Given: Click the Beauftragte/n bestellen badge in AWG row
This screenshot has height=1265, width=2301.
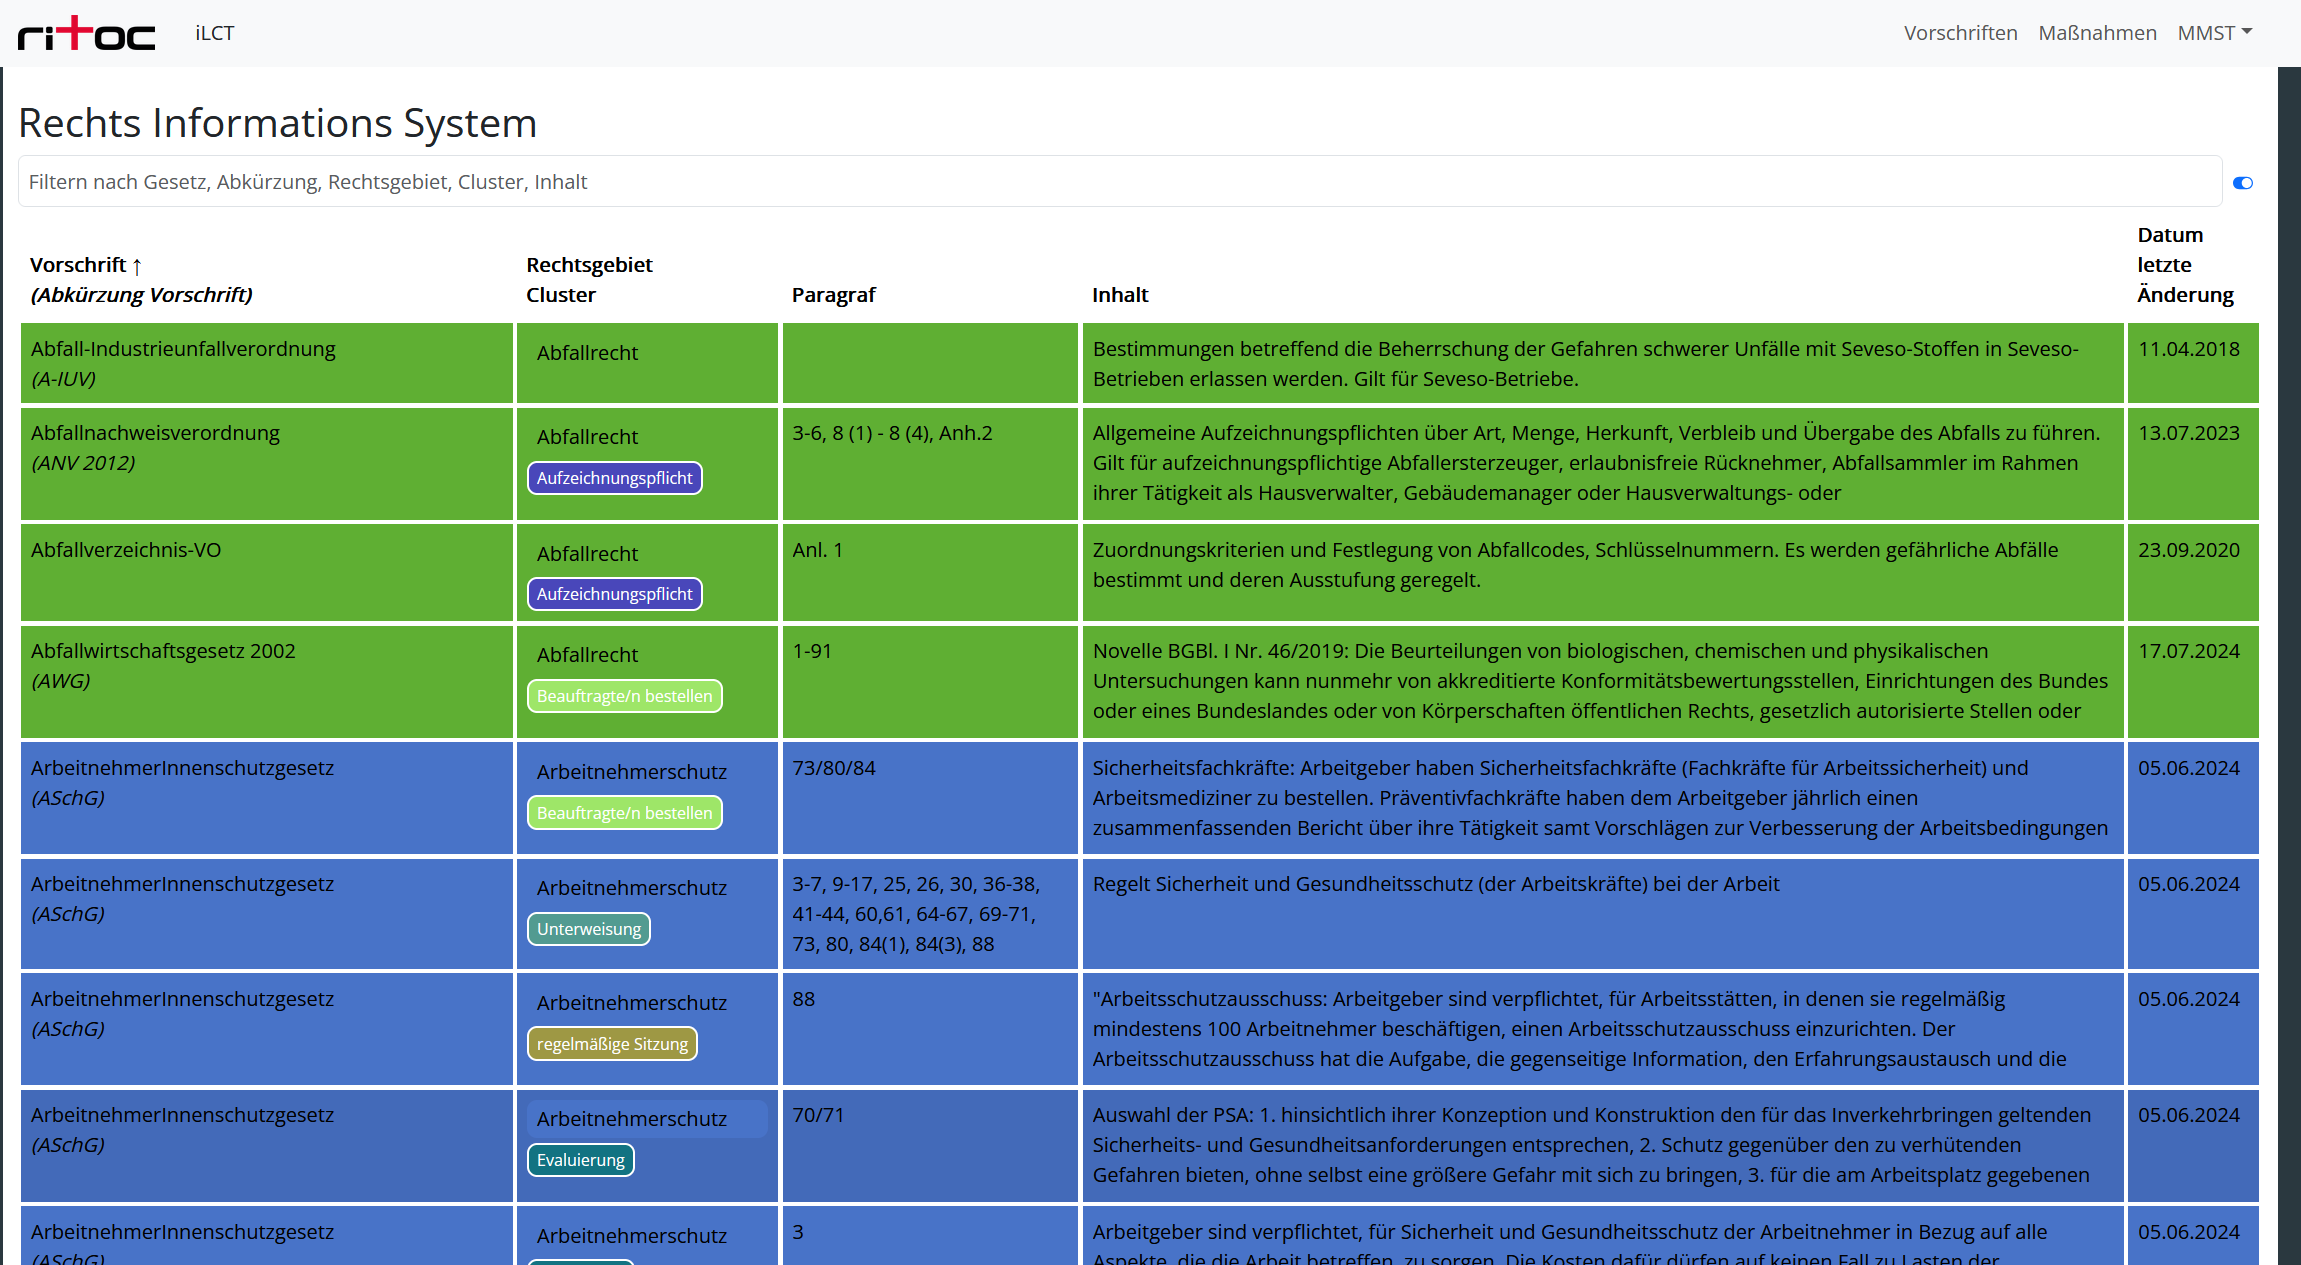Looking at the screenshot, I should click(x=624, y=696).
